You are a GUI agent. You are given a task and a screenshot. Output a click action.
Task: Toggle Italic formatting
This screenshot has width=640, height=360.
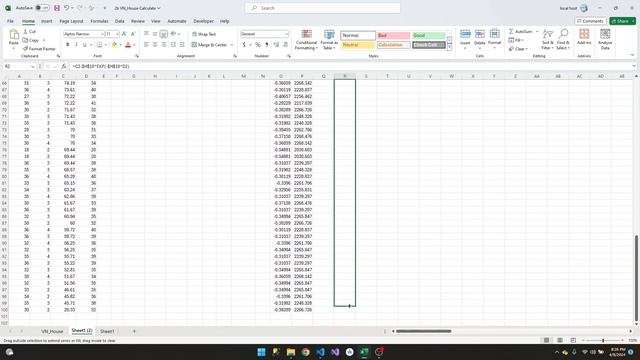[x=76, y=44]
